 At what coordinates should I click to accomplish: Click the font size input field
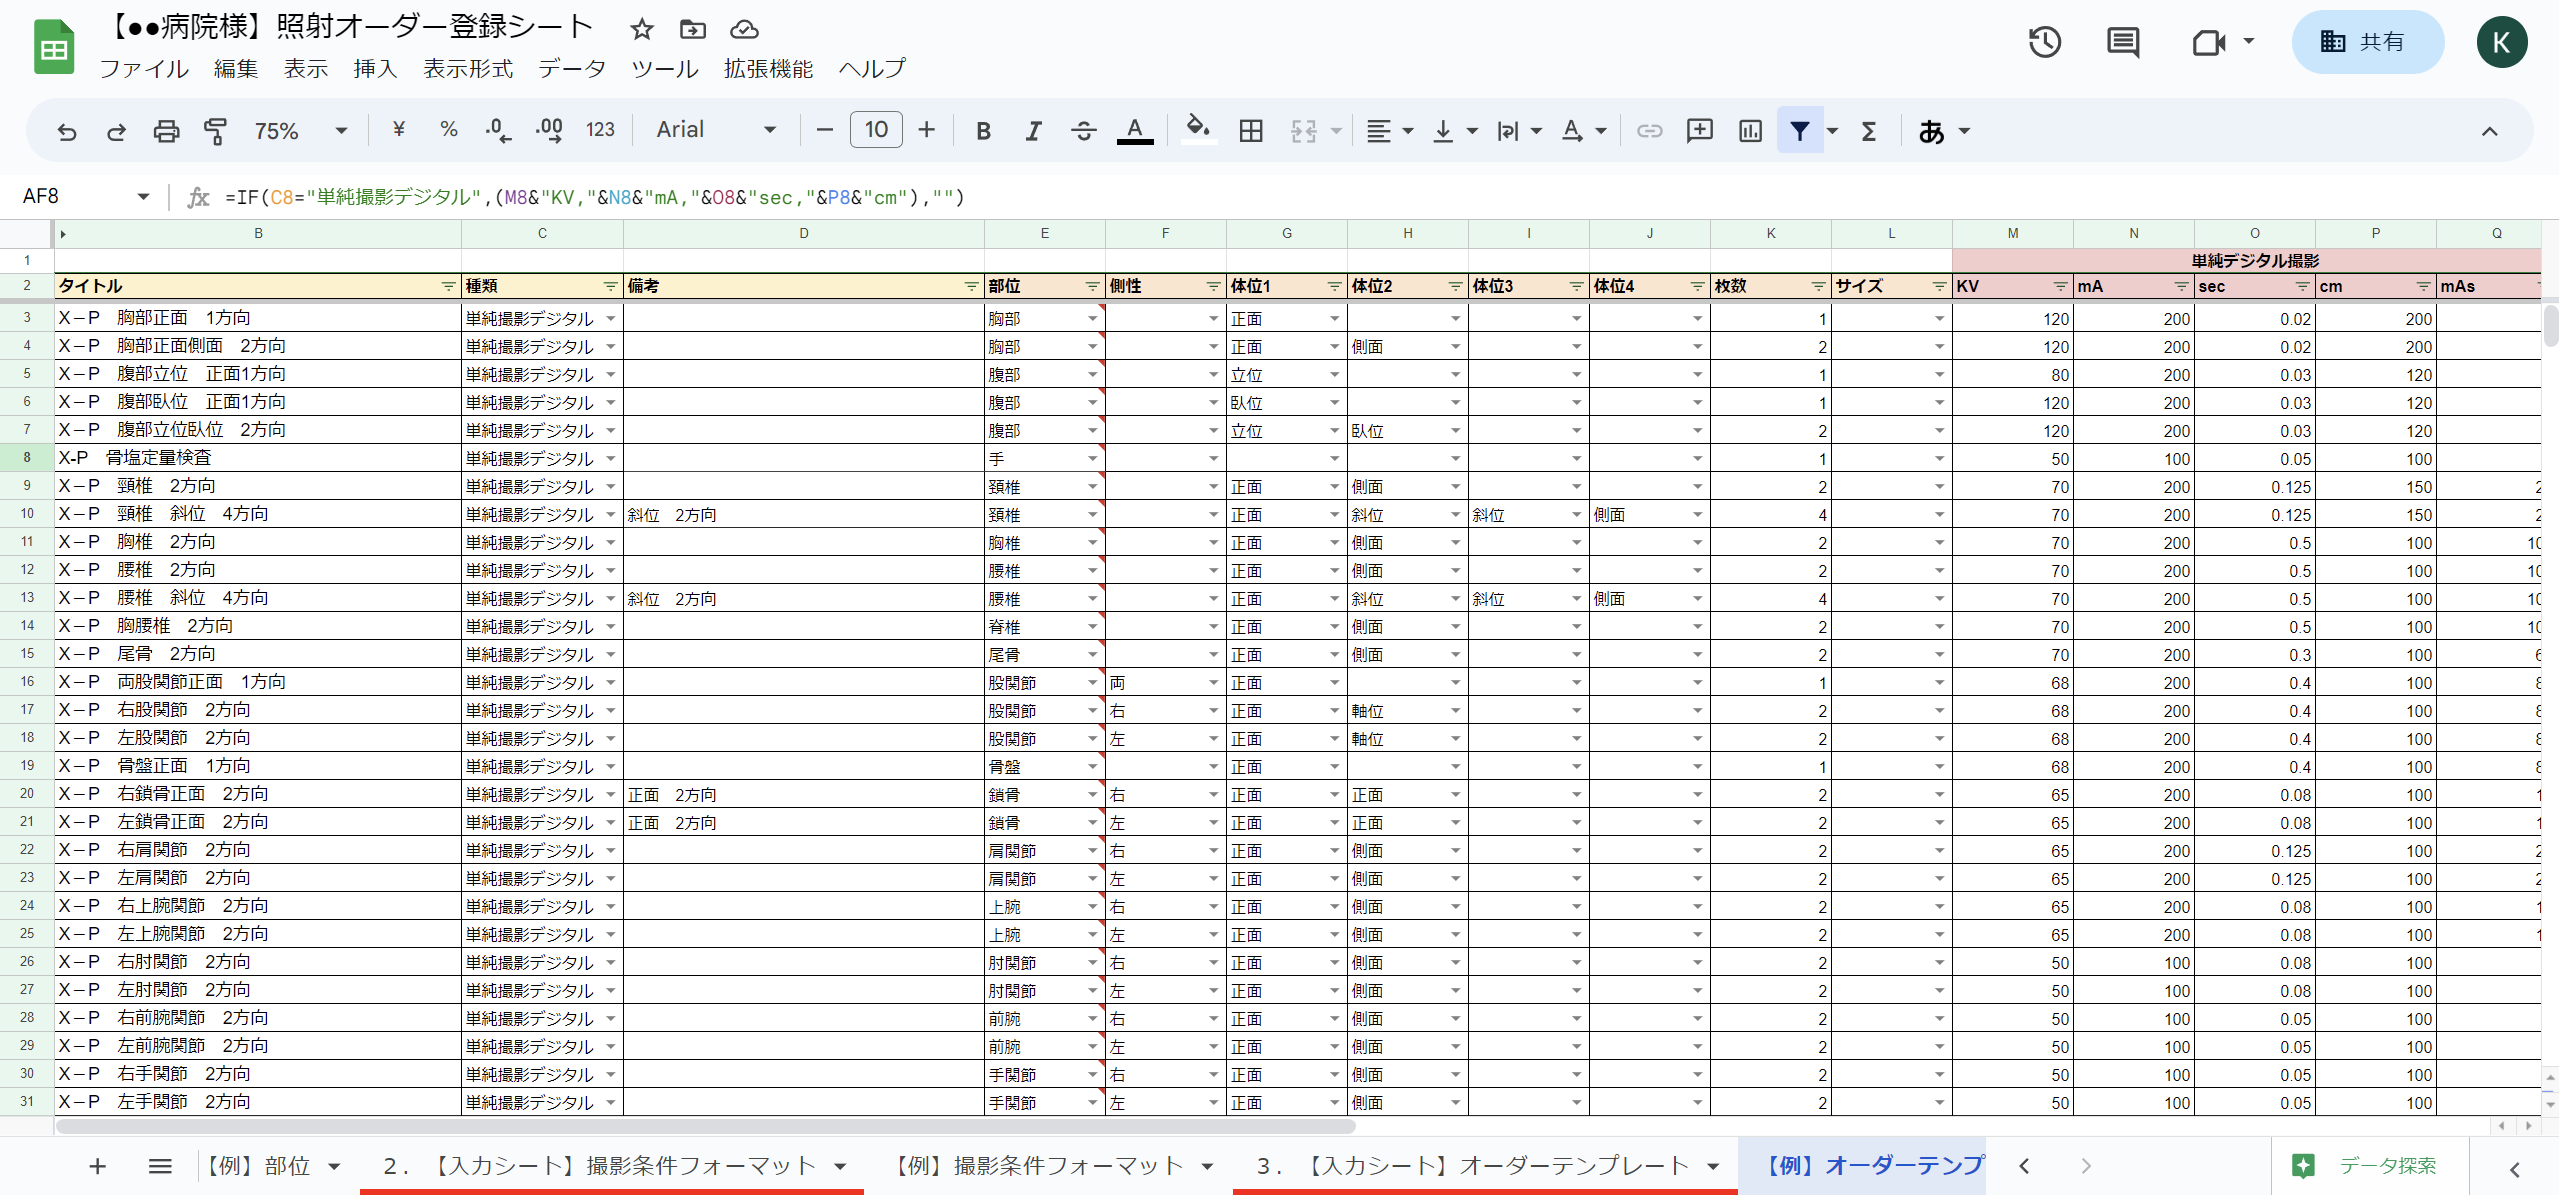[x=875, y=130]
